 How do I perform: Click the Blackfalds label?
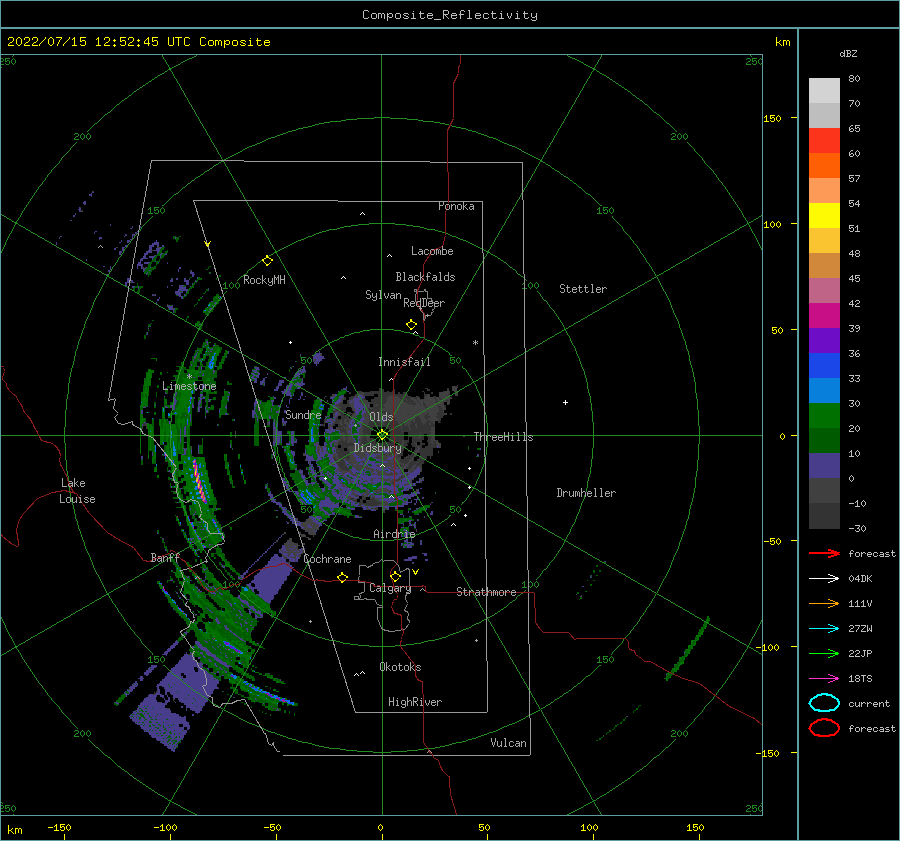[x=425, y=277]
